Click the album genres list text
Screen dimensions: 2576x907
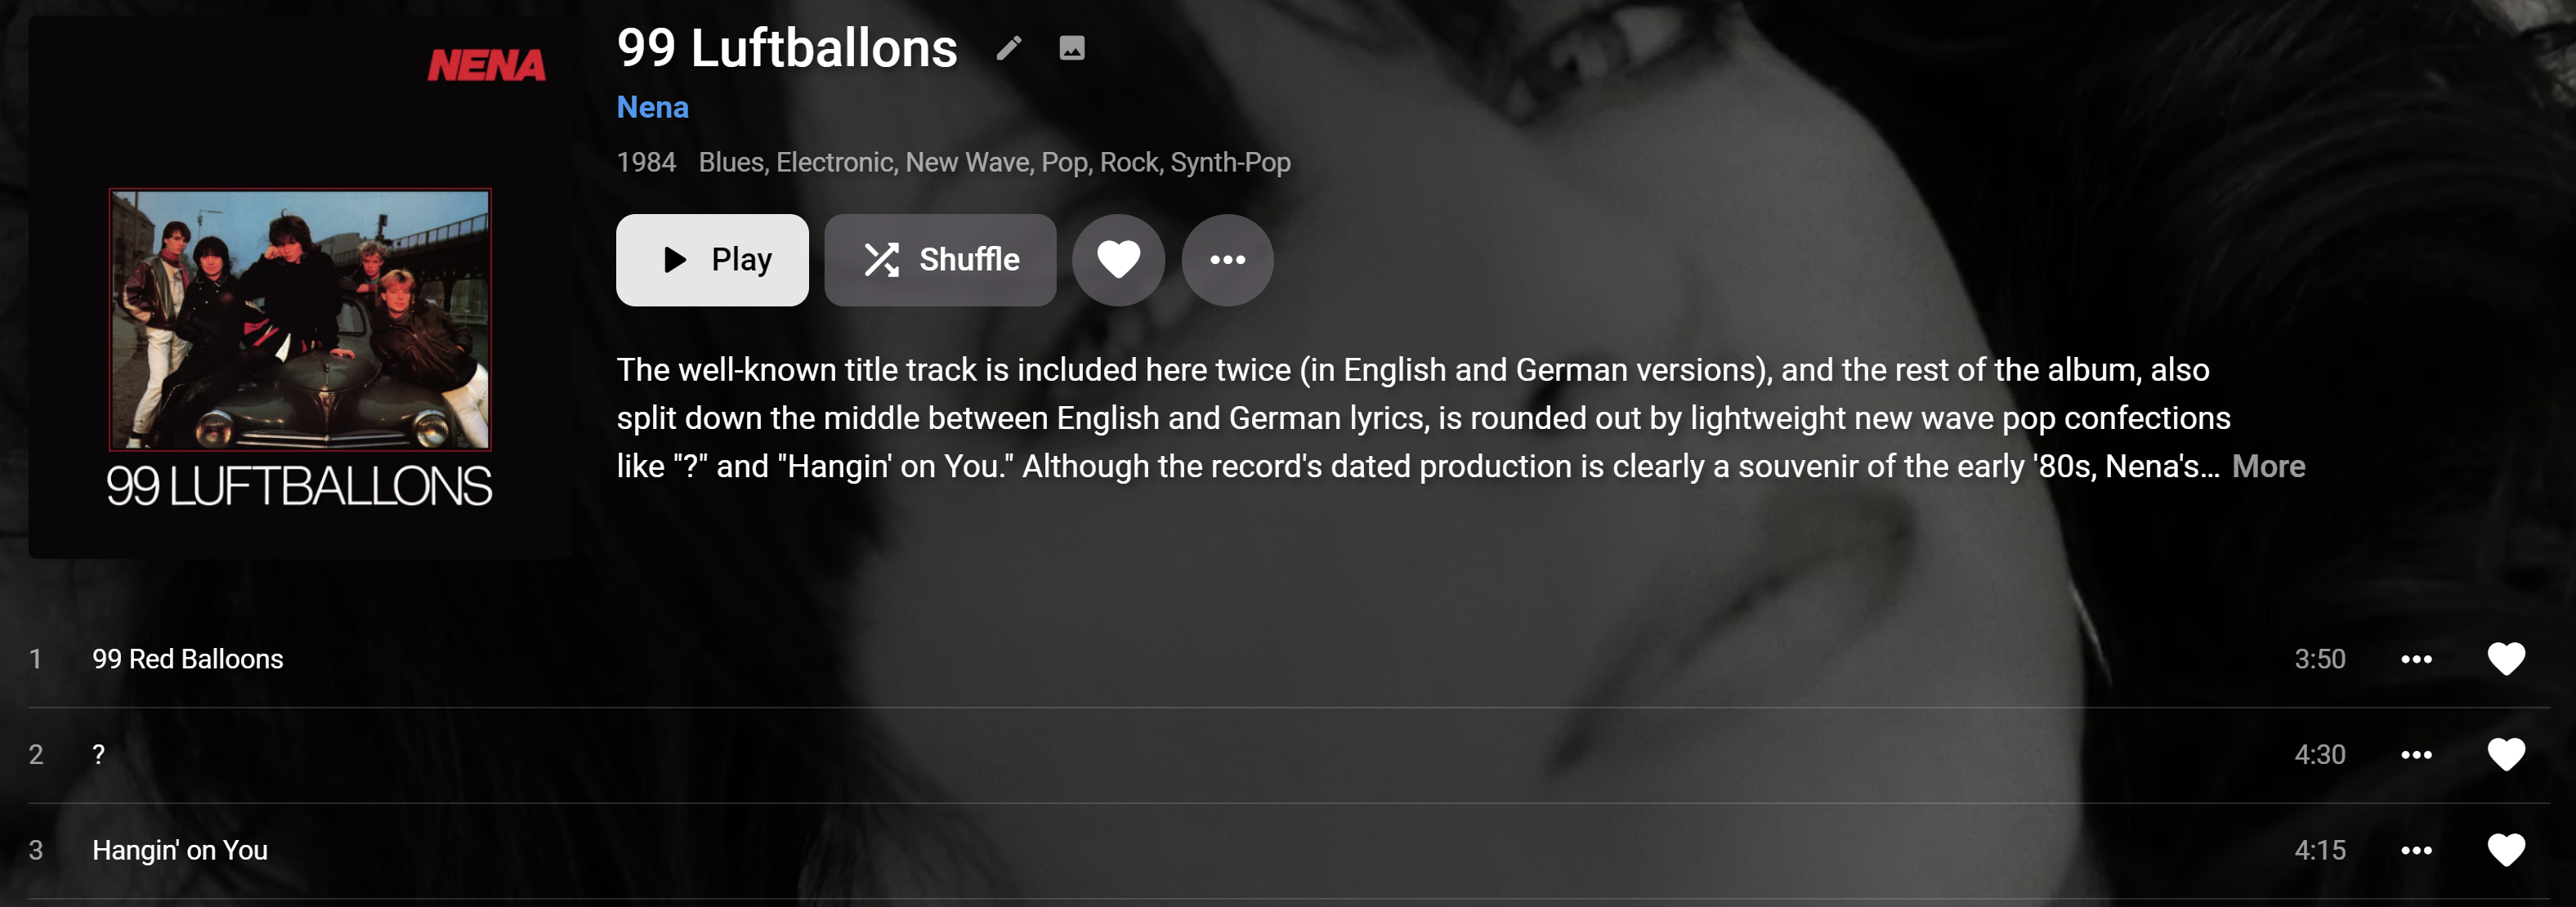994,162
